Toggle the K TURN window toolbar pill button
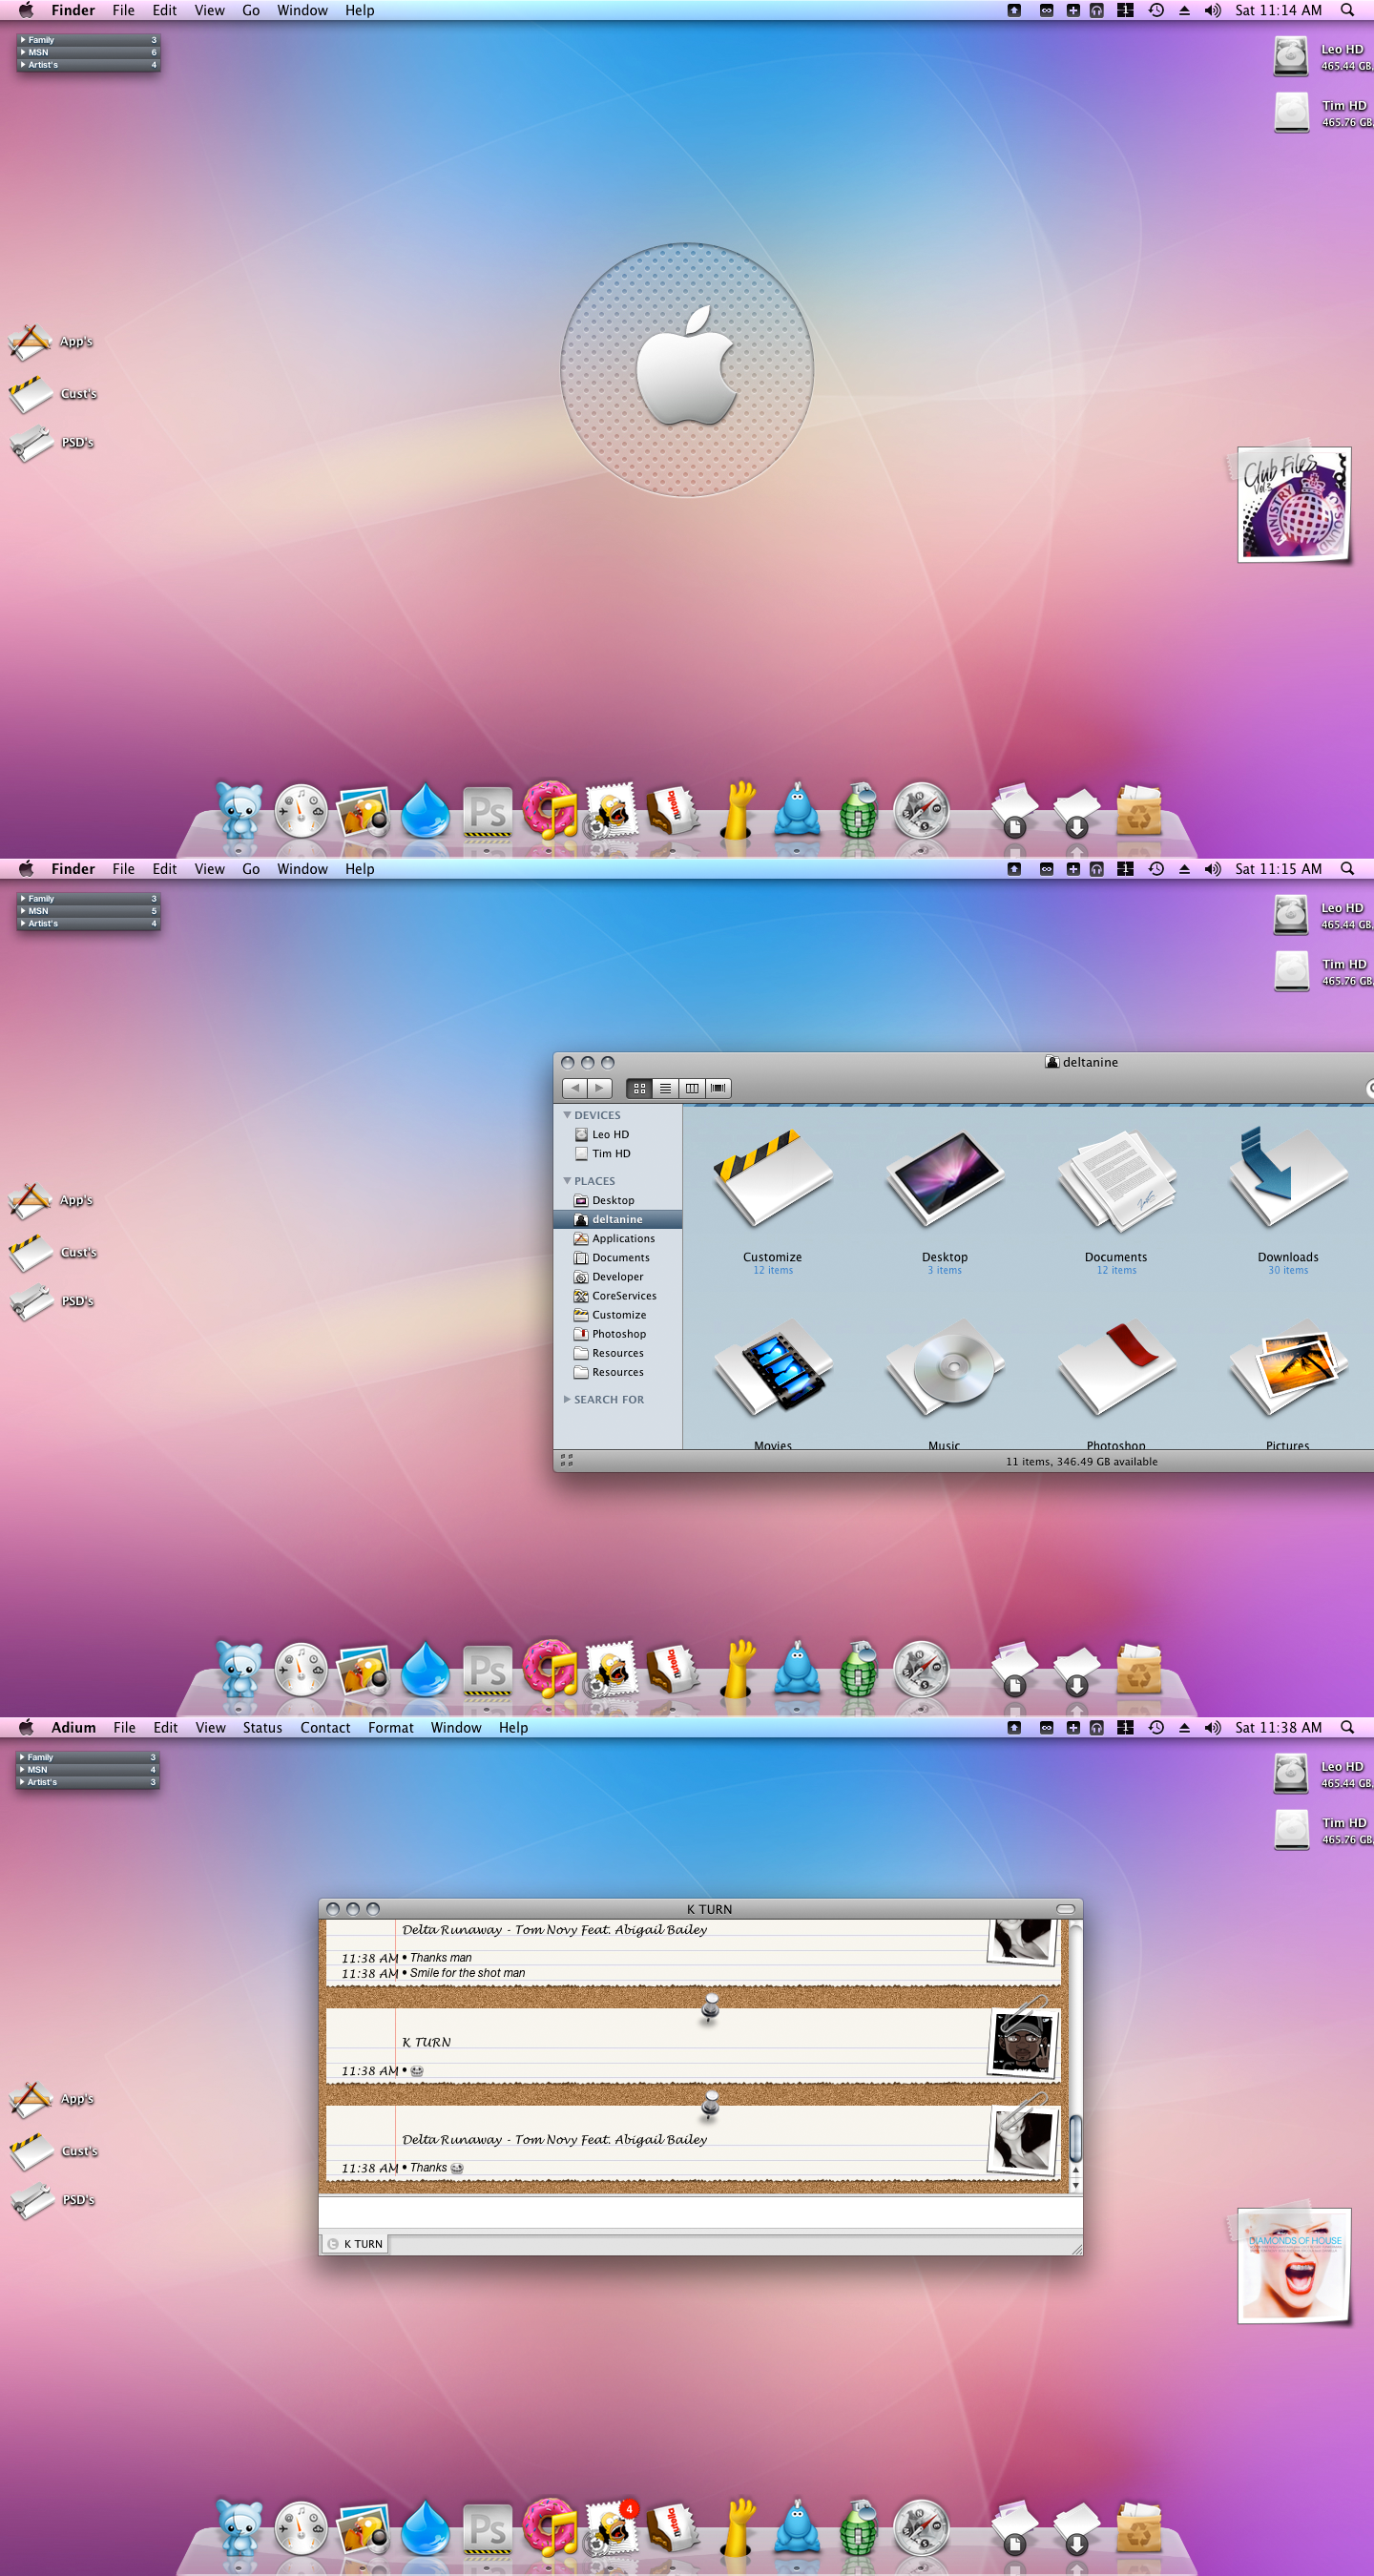 coord(1065,1909)
